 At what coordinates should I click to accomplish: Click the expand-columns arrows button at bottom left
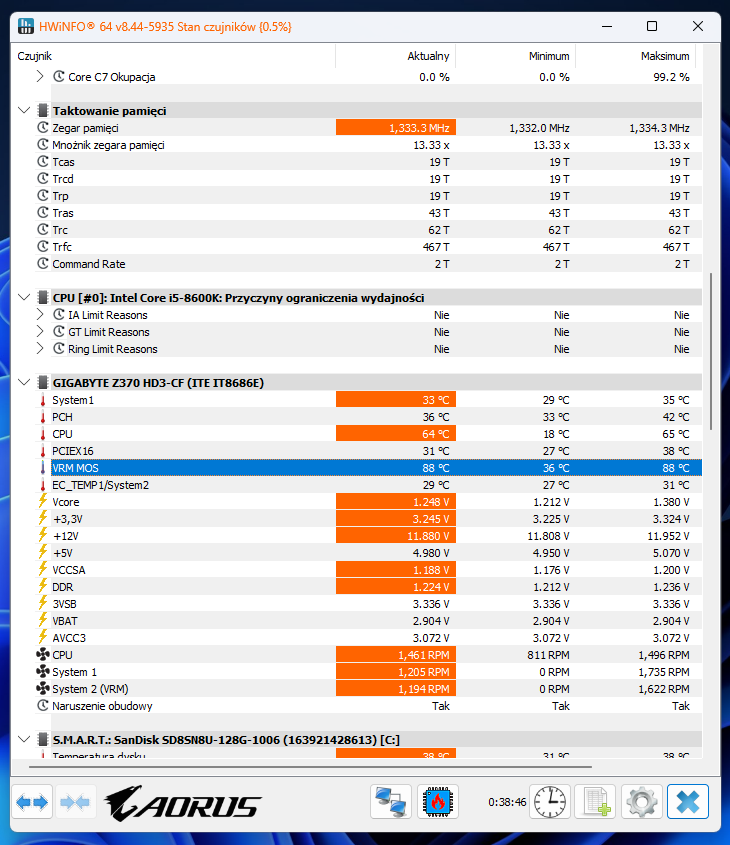(x=32, y=802)
